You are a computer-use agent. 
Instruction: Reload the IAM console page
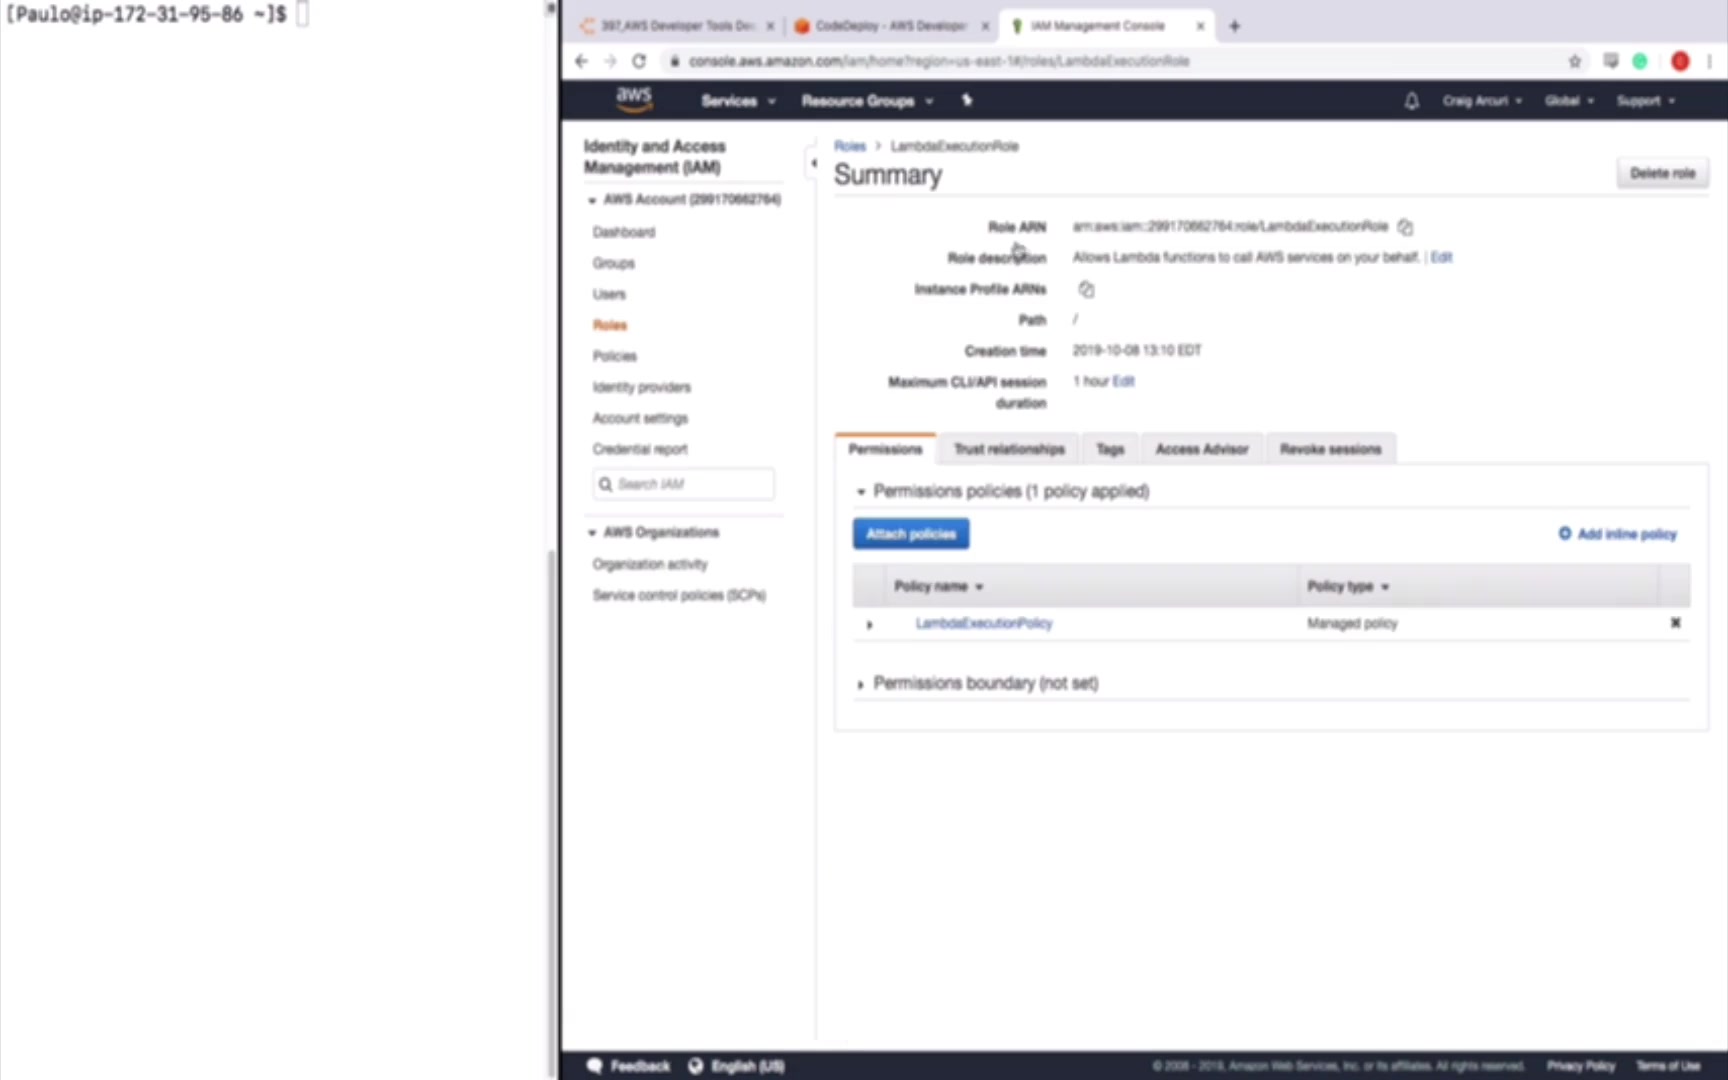click(x=639, y=61)
